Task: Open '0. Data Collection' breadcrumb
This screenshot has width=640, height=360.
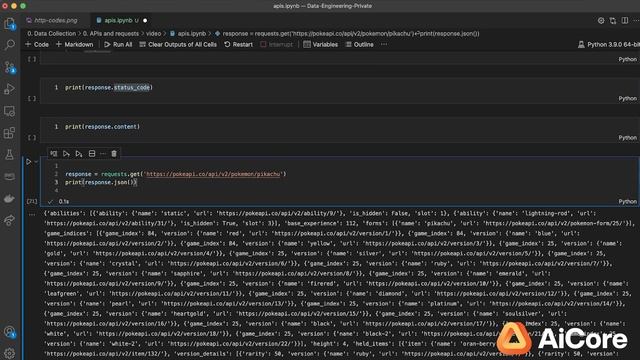Action: (x=51, y=34)
